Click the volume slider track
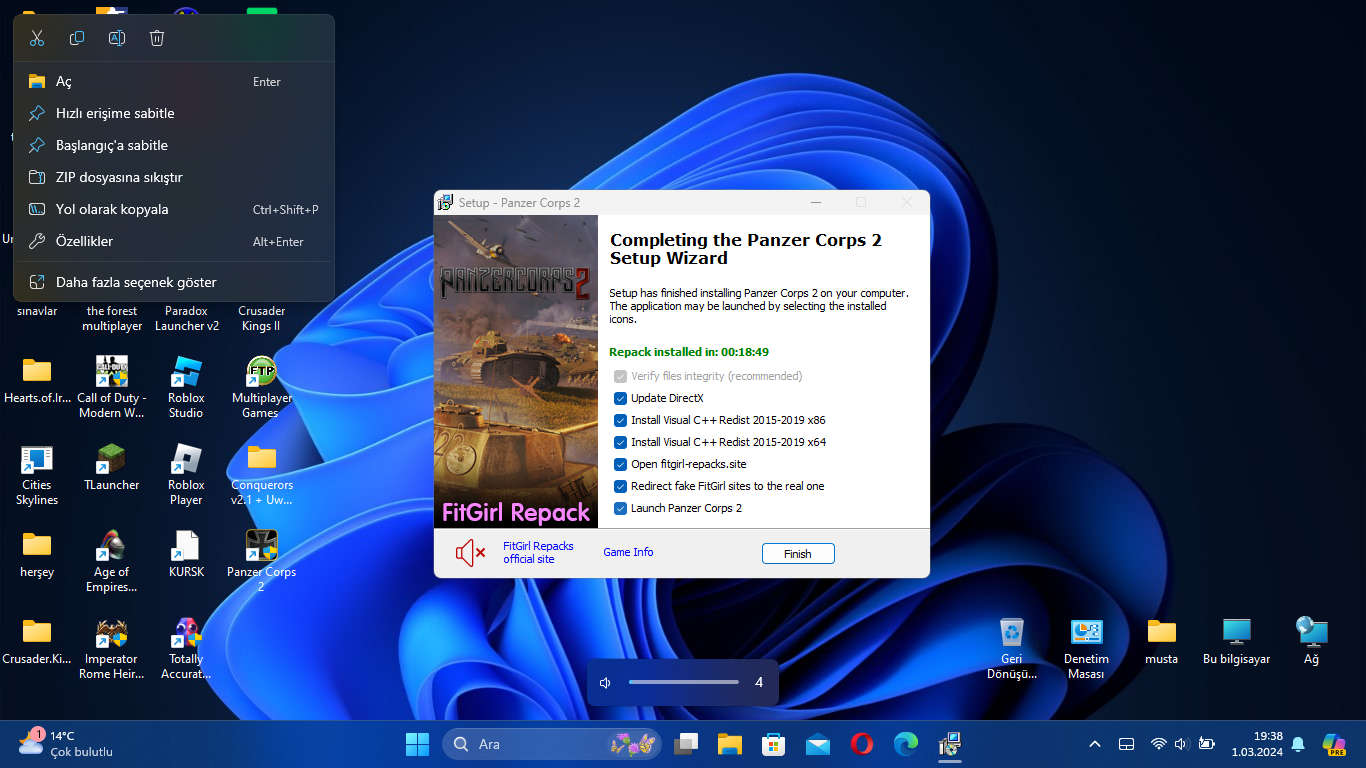 683,682
